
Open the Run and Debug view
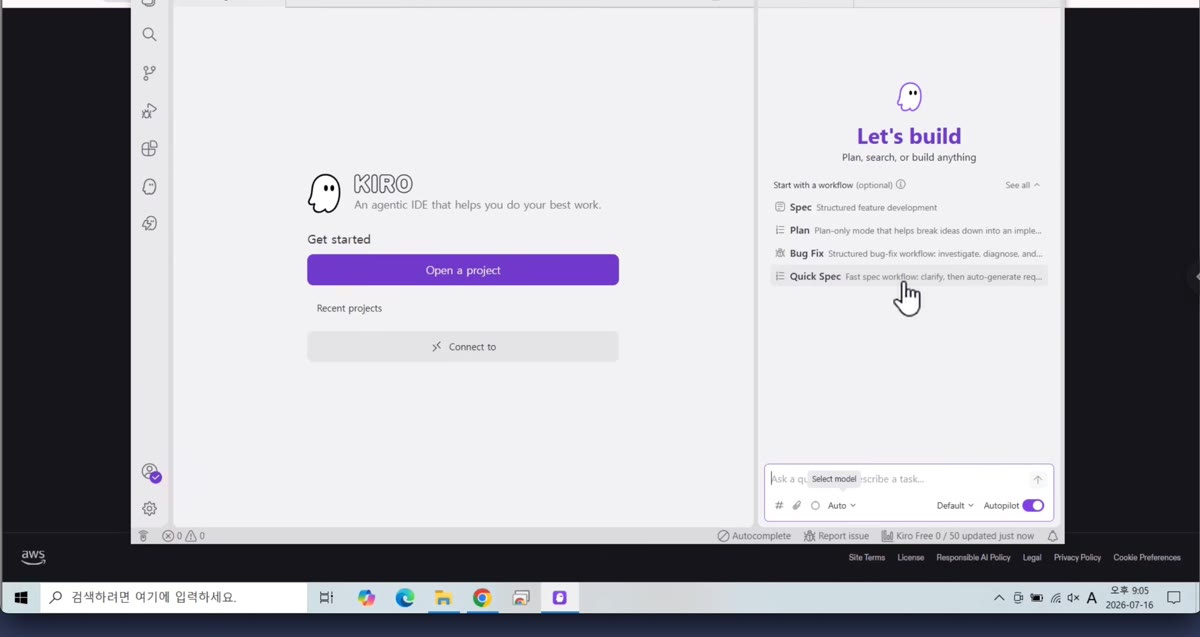click(x=149, y=111)
